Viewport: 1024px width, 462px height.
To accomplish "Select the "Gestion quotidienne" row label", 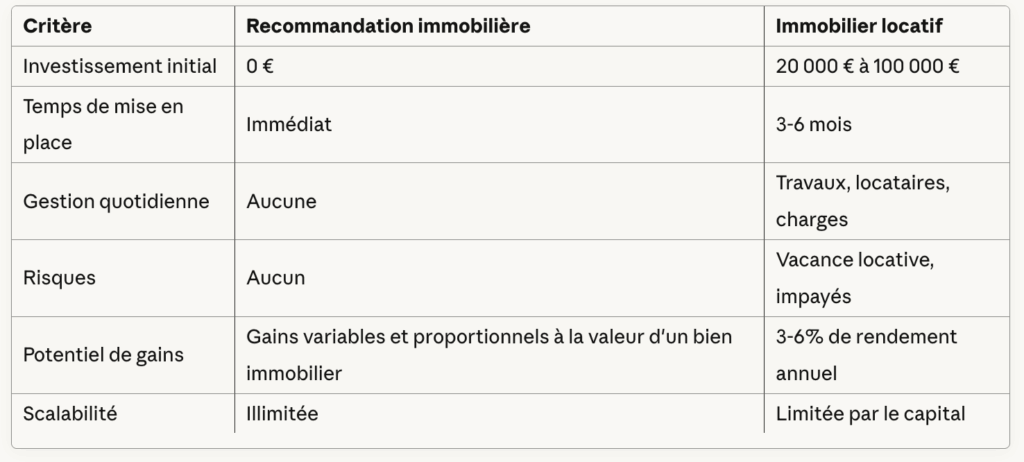I will 116,201.
